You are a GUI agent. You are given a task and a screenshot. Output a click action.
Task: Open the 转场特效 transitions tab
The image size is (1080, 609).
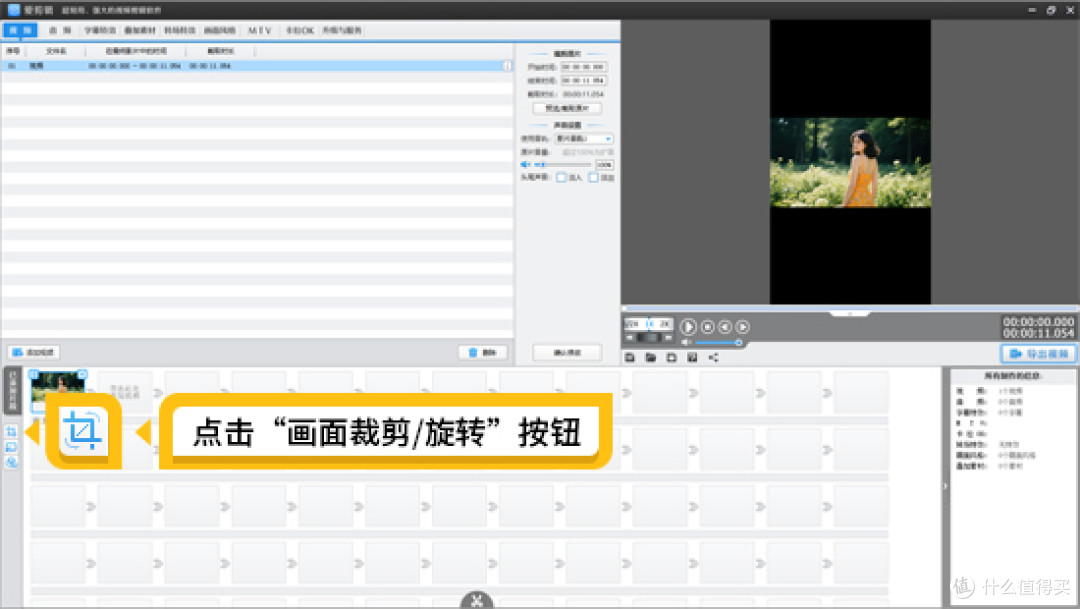pos(180,30)
